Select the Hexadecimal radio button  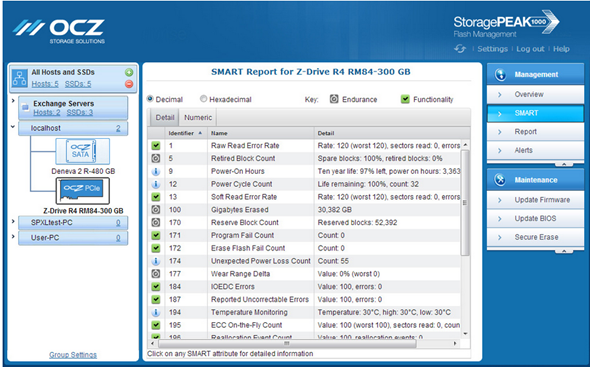[204, 99]
